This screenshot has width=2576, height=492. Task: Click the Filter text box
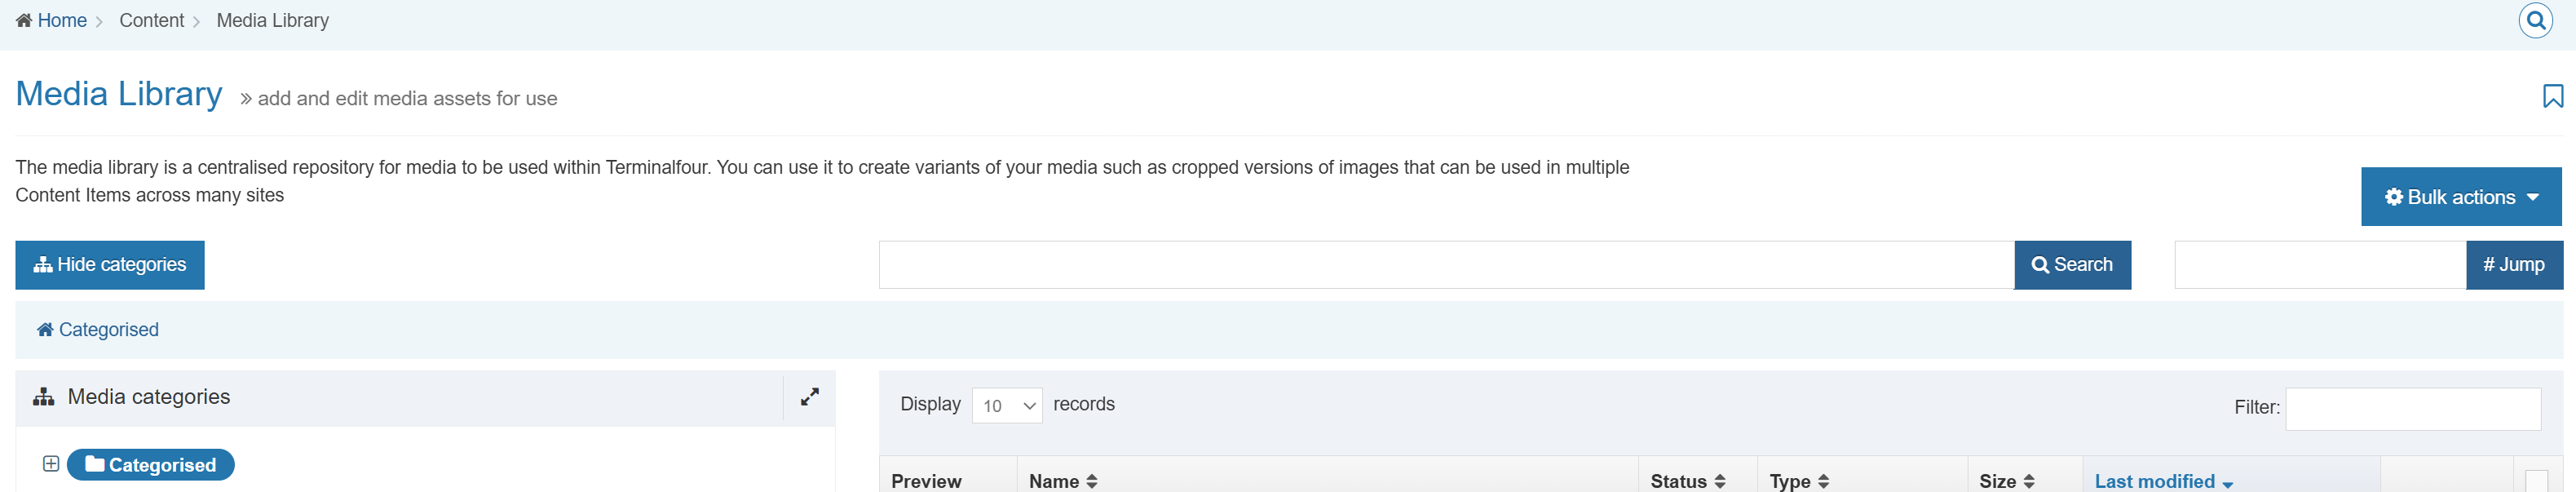click(2412, 408)
